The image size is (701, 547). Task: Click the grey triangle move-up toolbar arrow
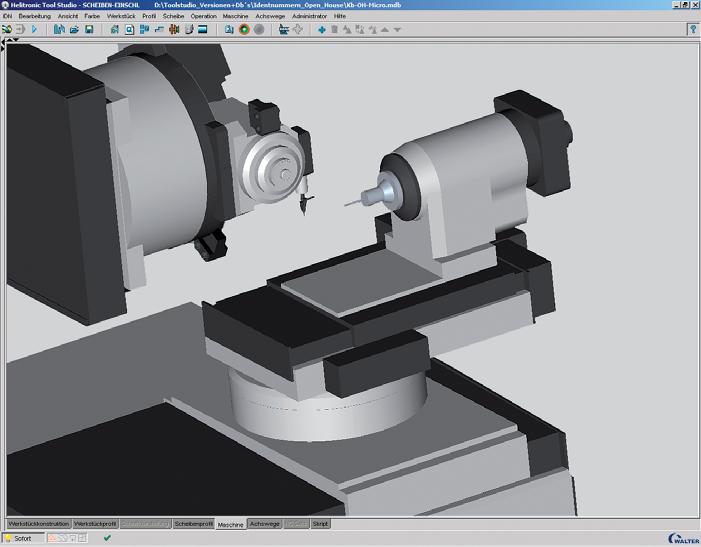point(384,29)
